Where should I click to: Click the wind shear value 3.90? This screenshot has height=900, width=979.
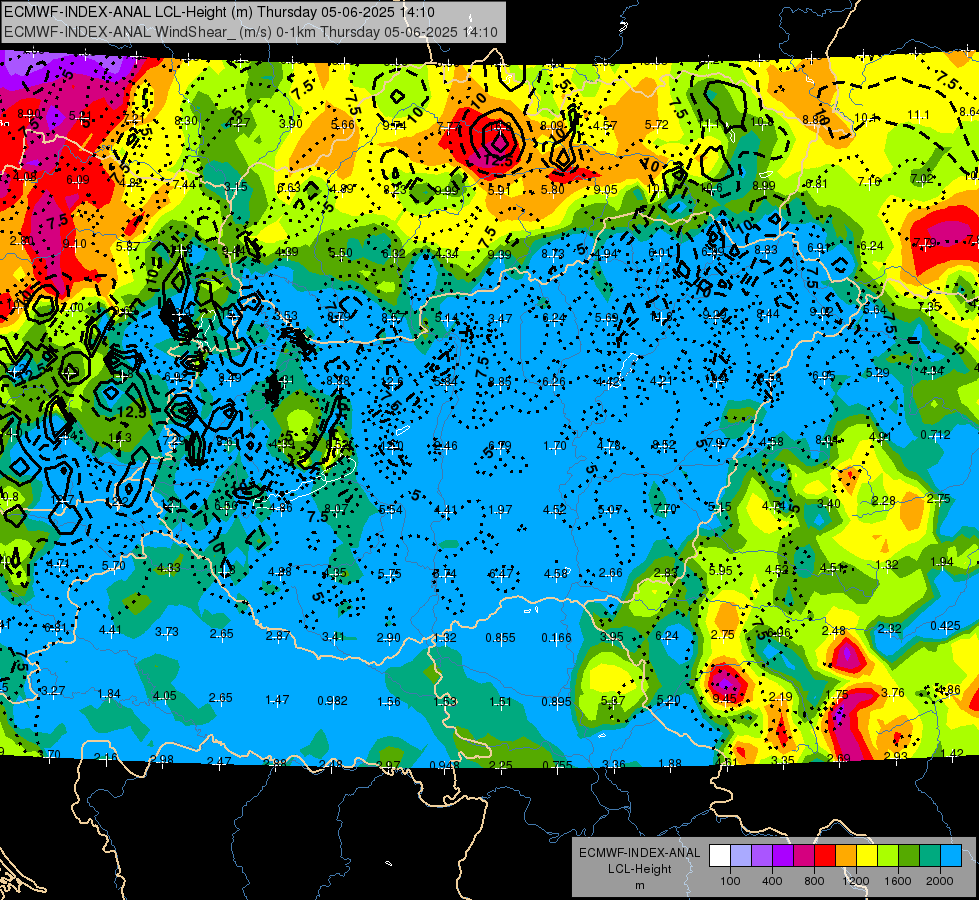coord(290,124)
